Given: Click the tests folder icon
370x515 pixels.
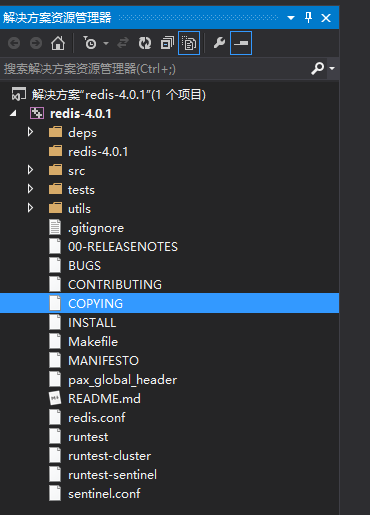Looking at the screenshot, I should (x=55, y=189).
